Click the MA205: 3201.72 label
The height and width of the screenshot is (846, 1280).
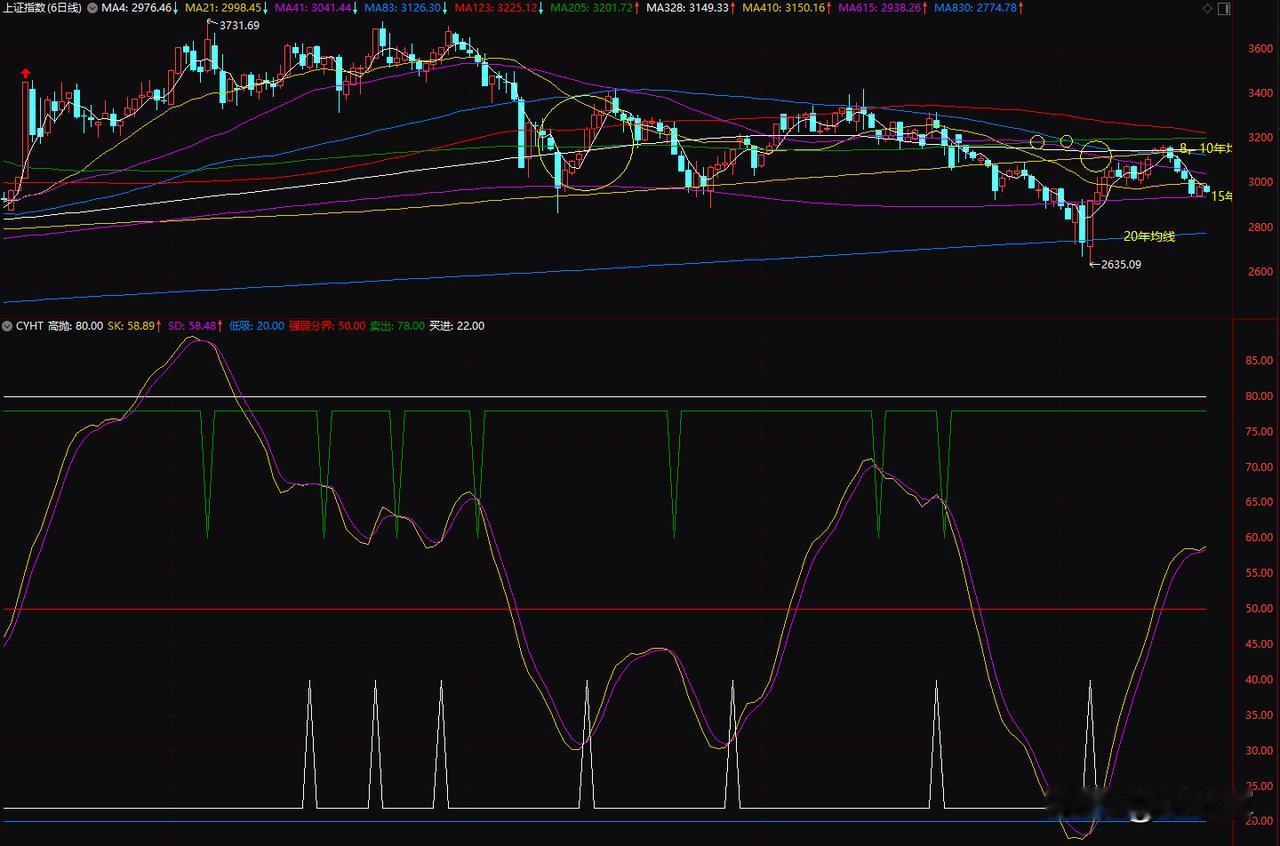click(x=594, y=8)
